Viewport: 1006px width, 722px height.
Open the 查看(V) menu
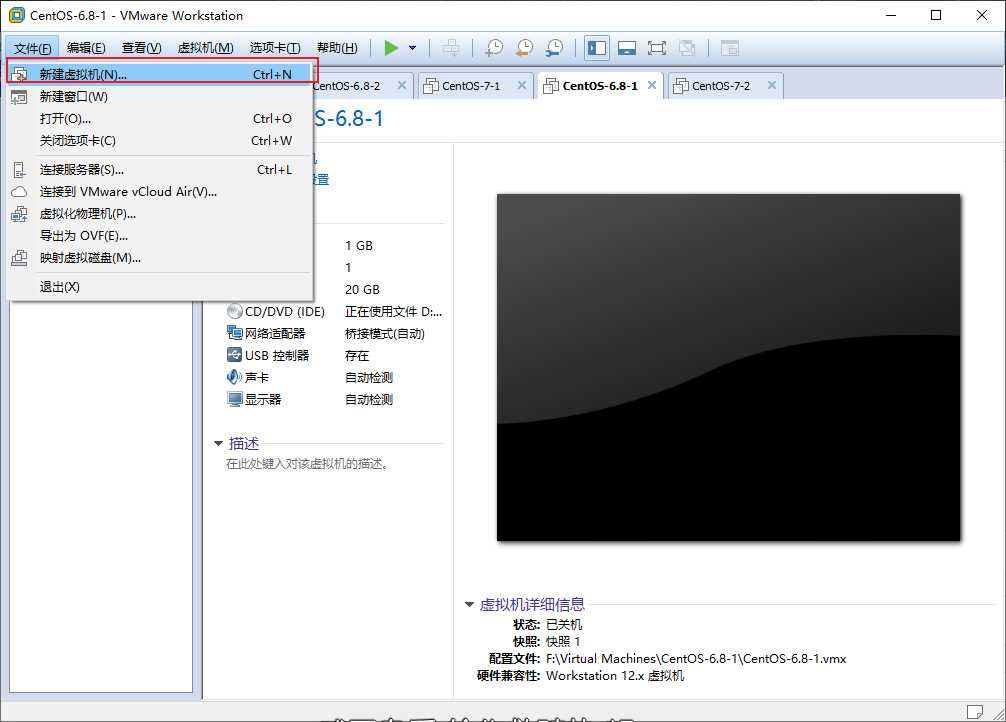[x=141, y=48]
